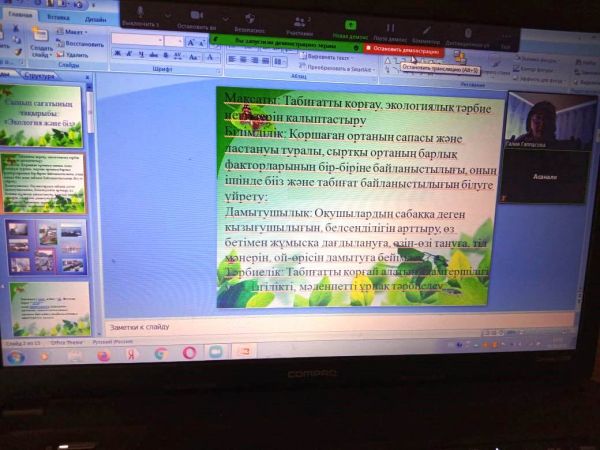
Task: Select the slide thumbnail with photo grid
Action: tap(47, 246)
